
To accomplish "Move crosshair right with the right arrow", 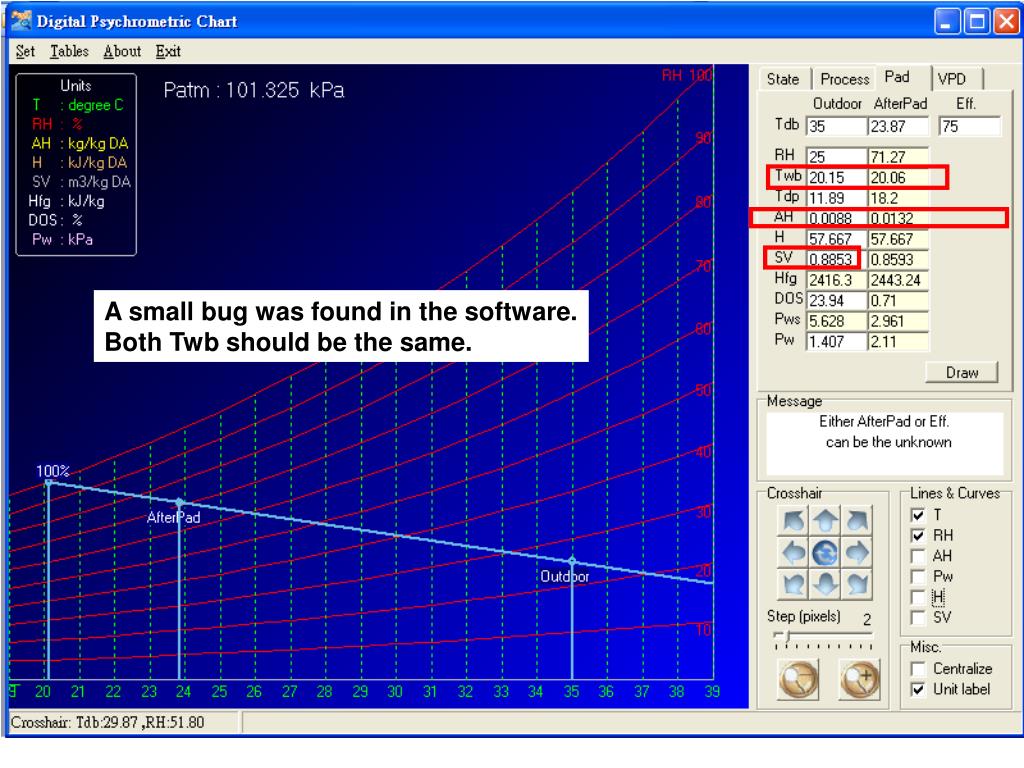I will (x=857, y=552).
